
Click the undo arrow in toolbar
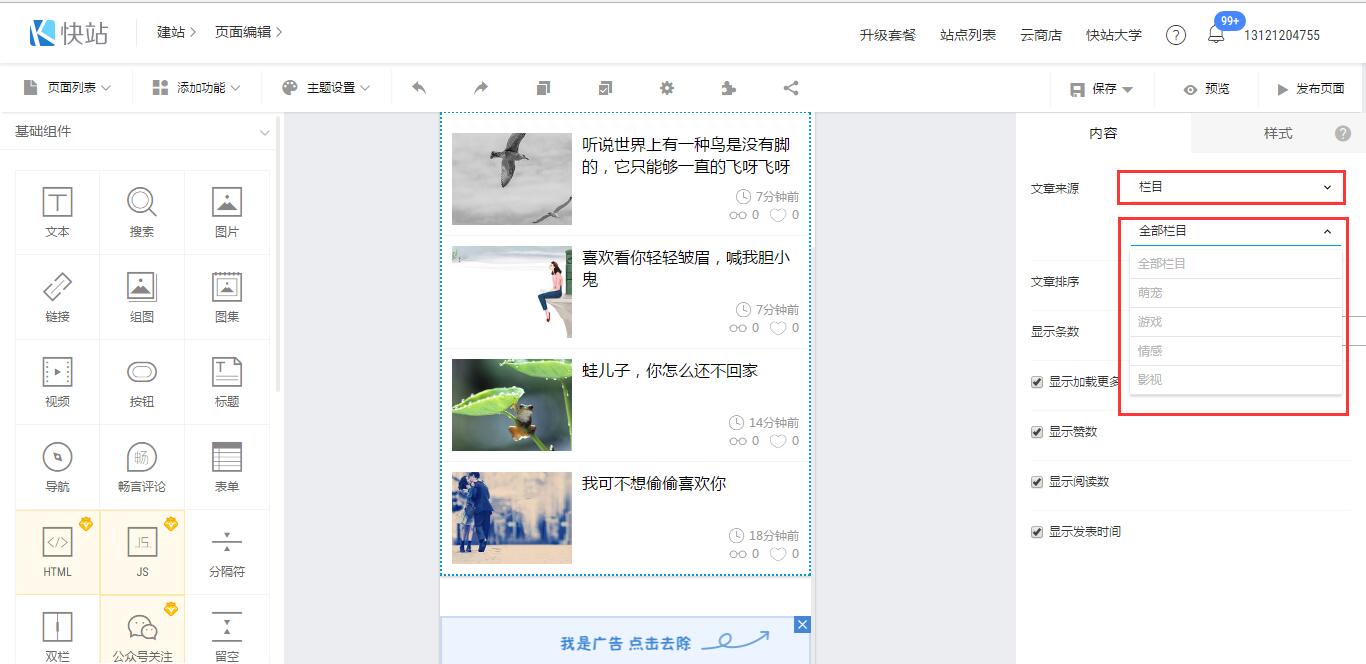(419, 88)
